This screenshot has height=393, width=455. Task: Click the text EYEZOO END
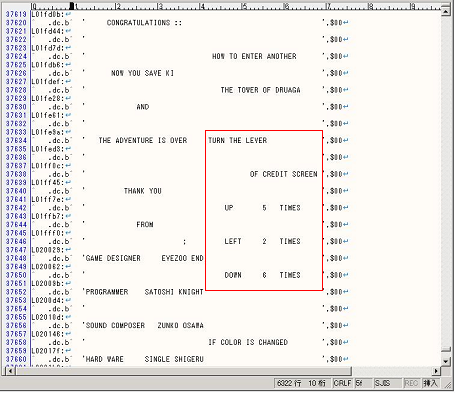pos(182,258)
